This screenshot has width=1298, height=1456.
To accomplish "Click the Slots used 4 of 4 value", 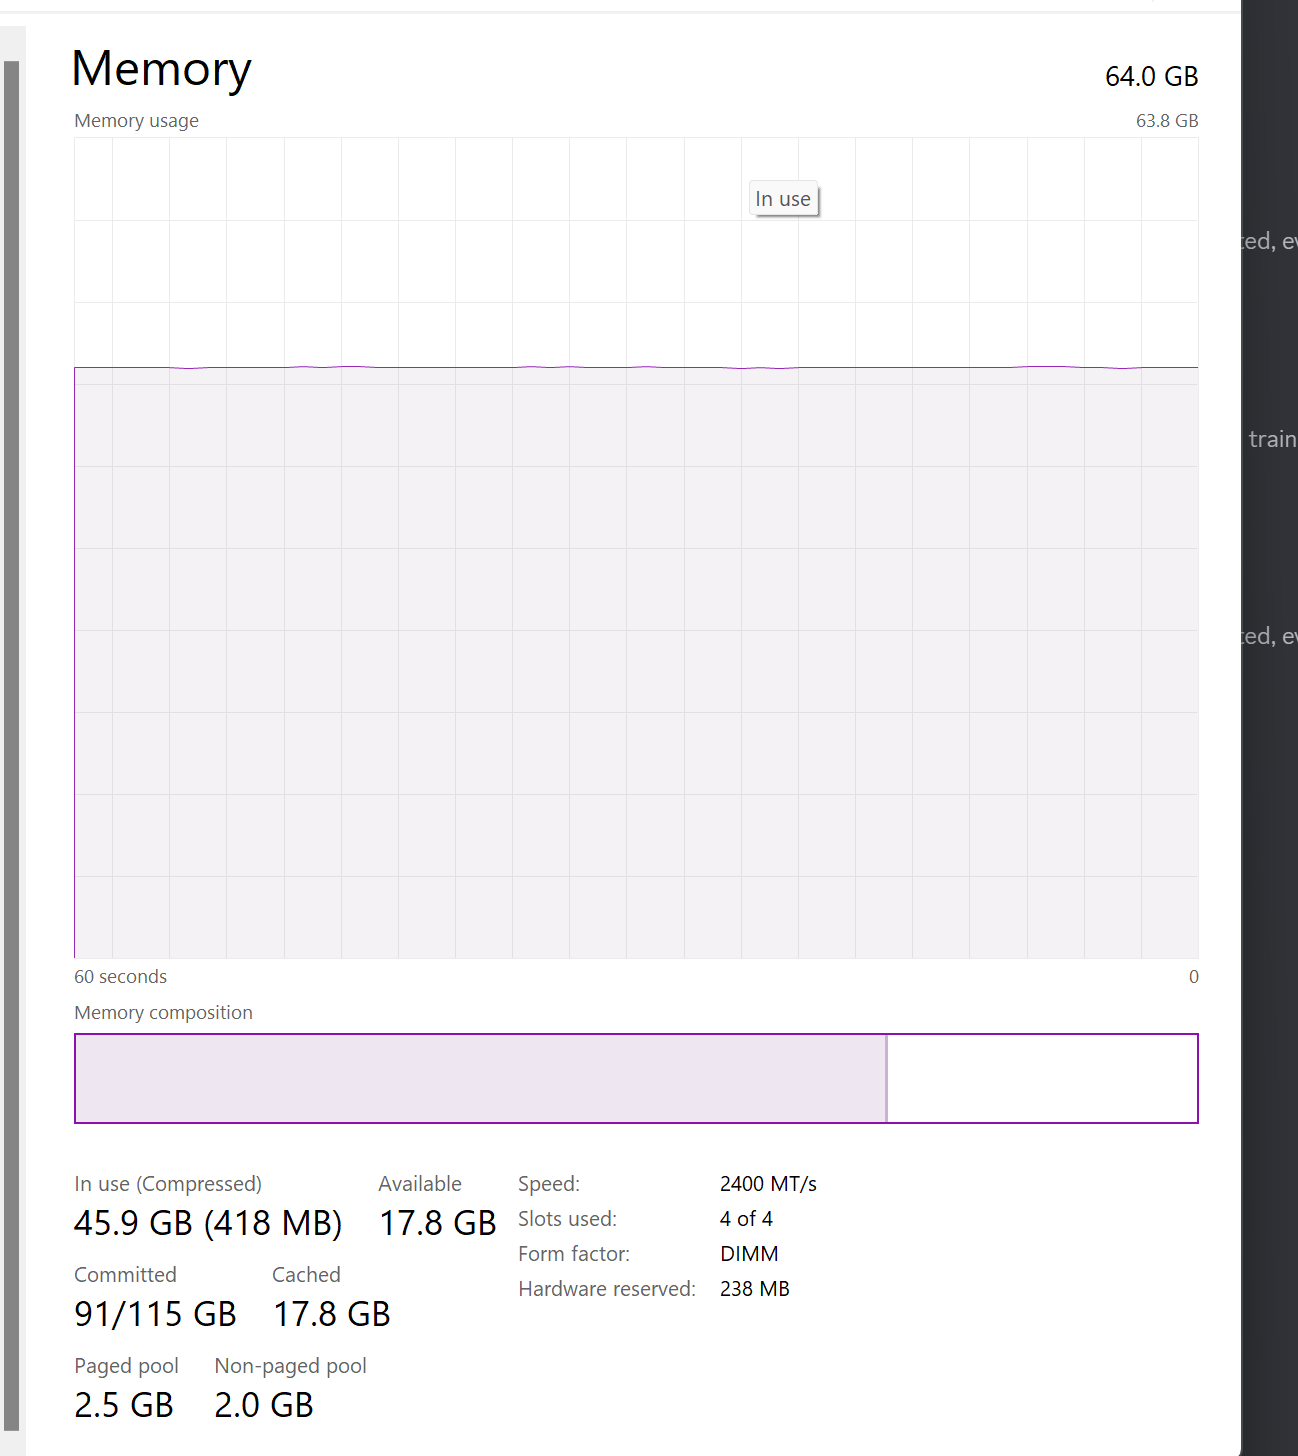I will 746,1218.
